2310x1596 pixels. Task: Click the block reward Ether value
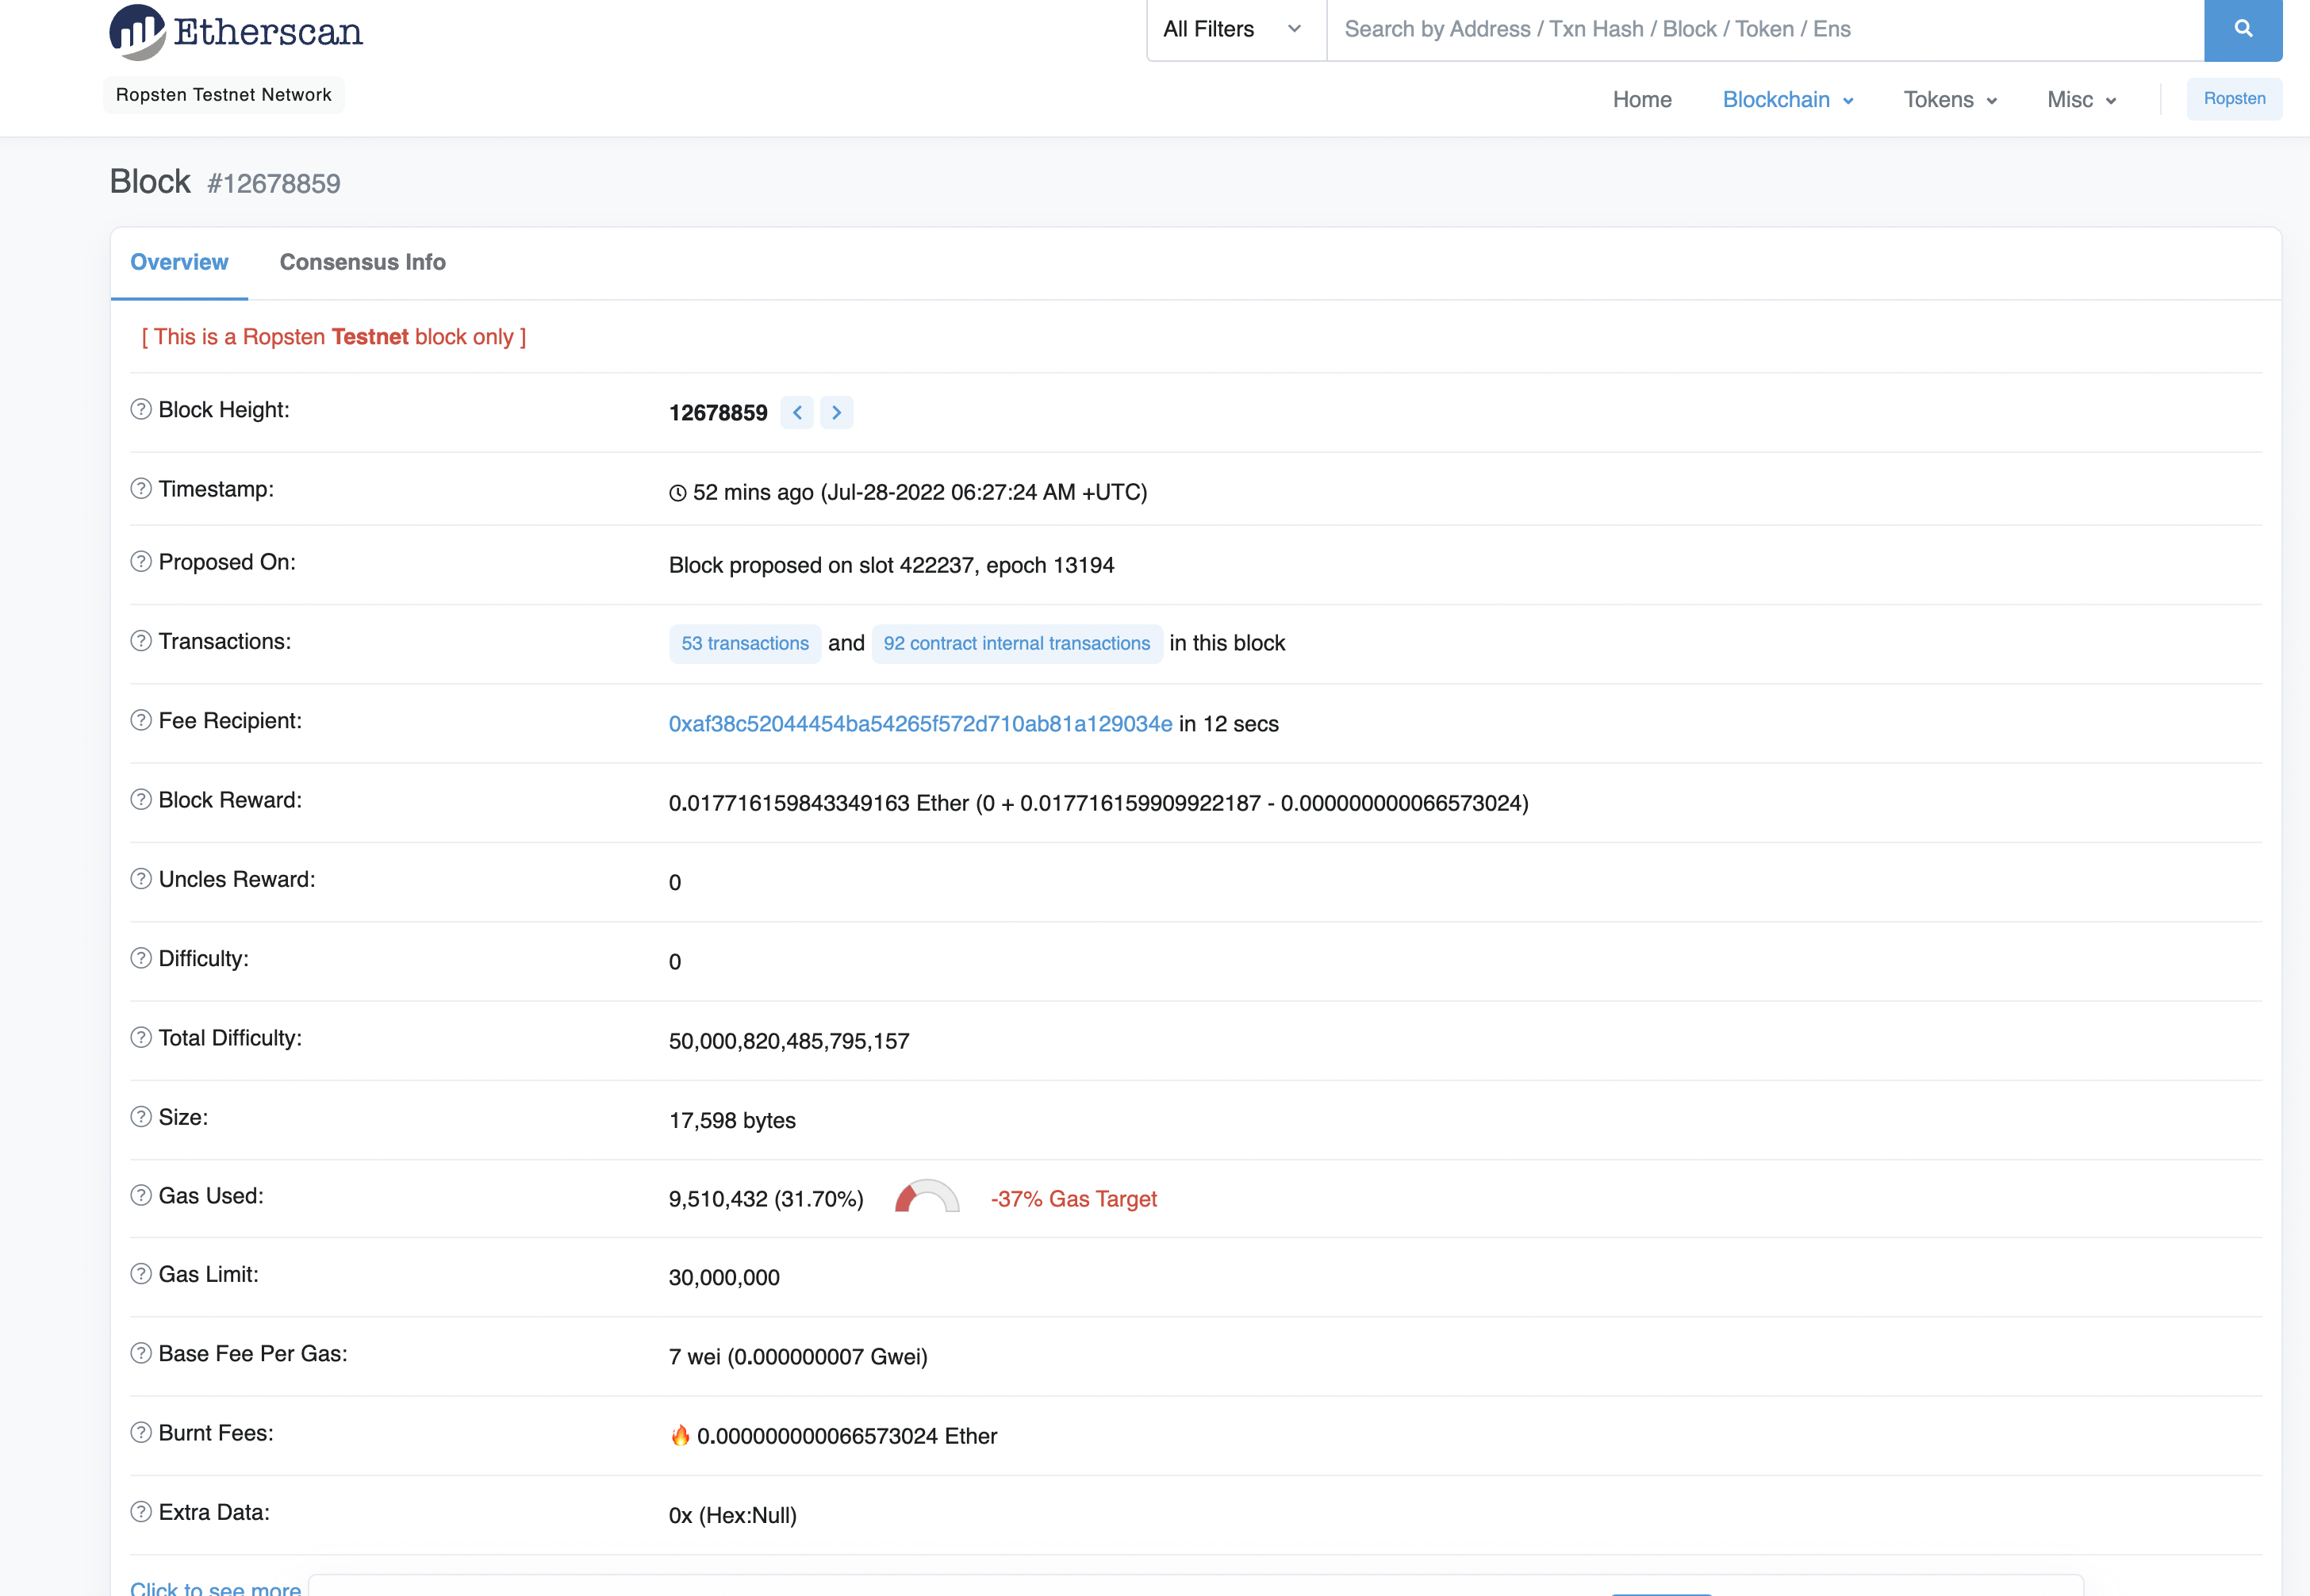click(x=1098, y=803)
